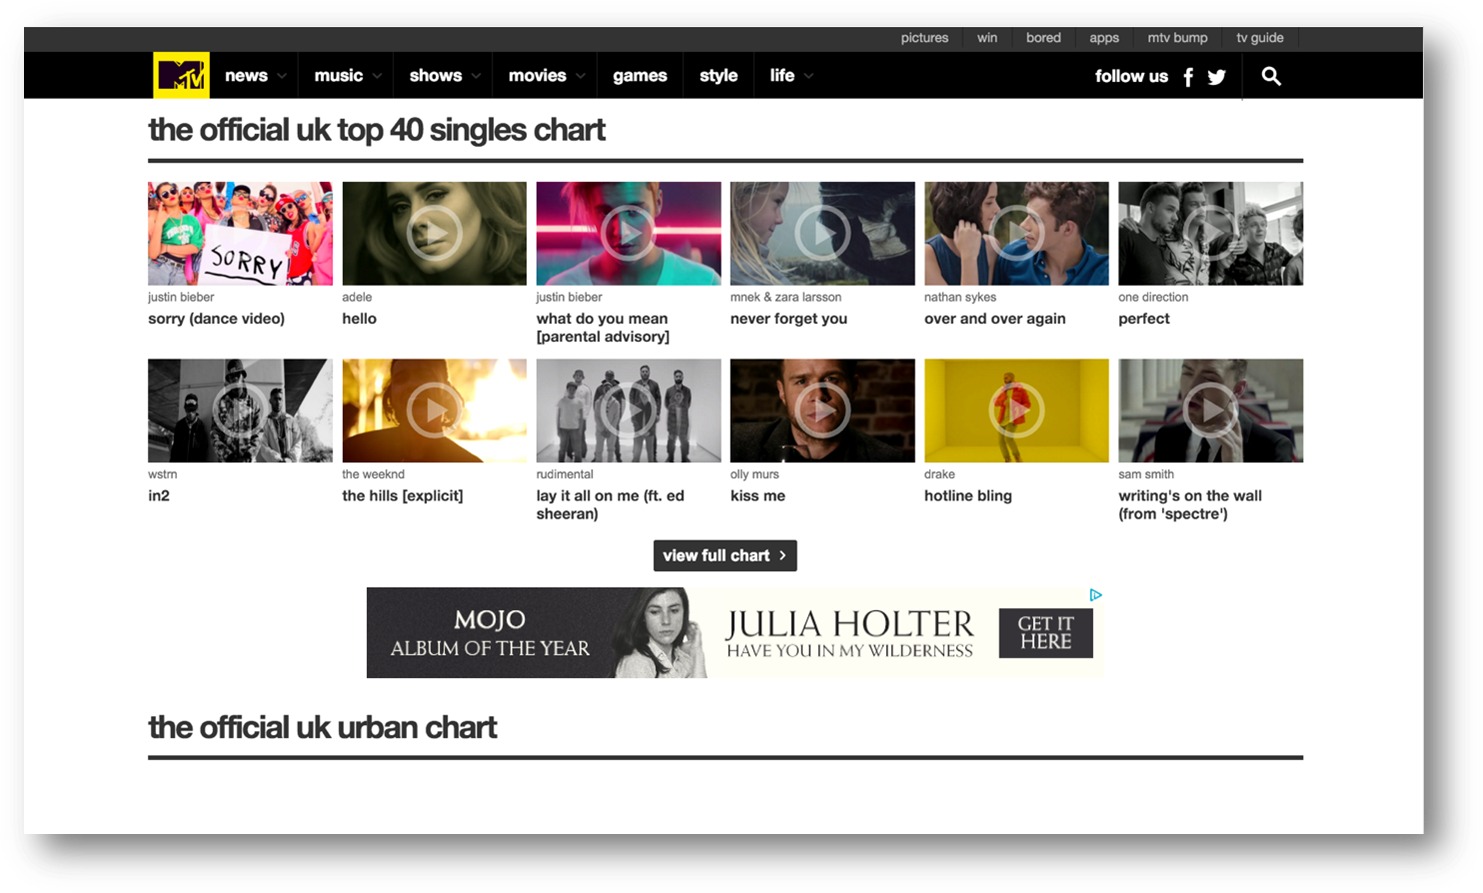Open the life section
1483x893 pixels.
[x=782, y=76]
